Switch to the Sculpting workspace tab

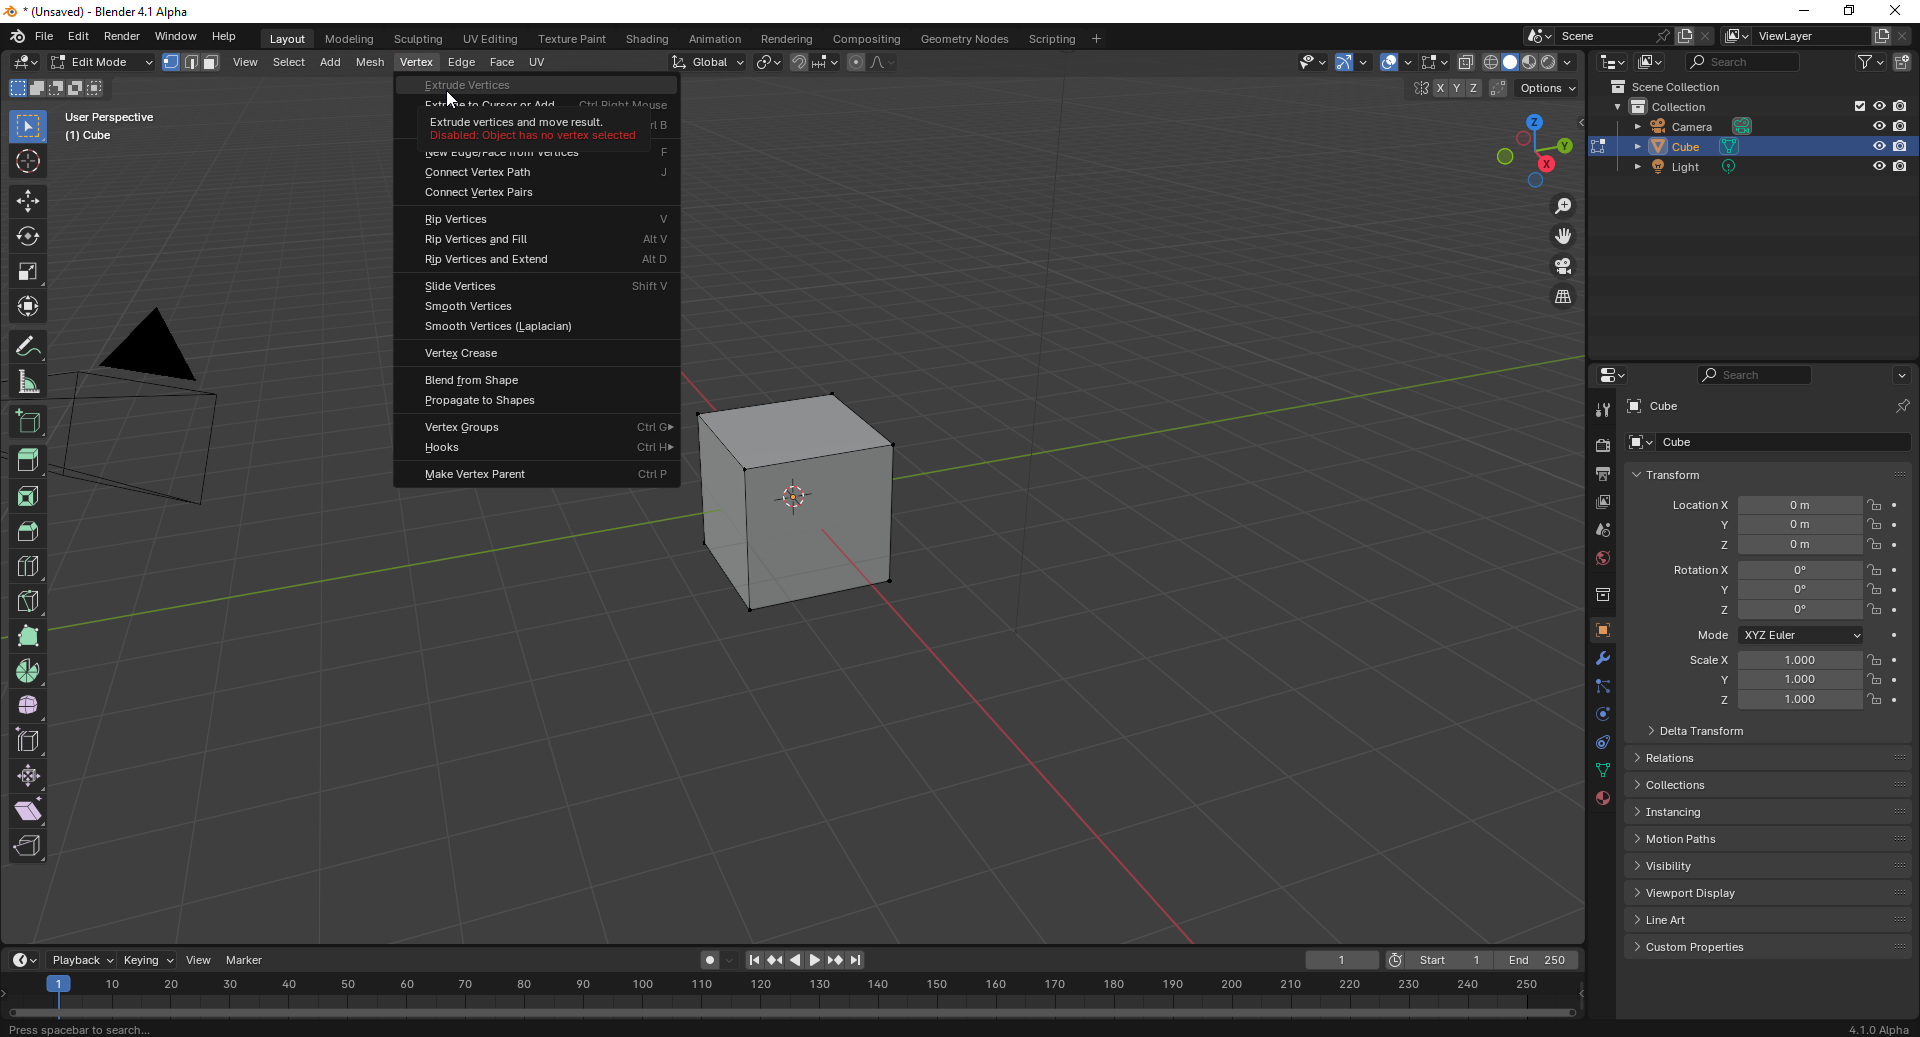click(418, 39)
